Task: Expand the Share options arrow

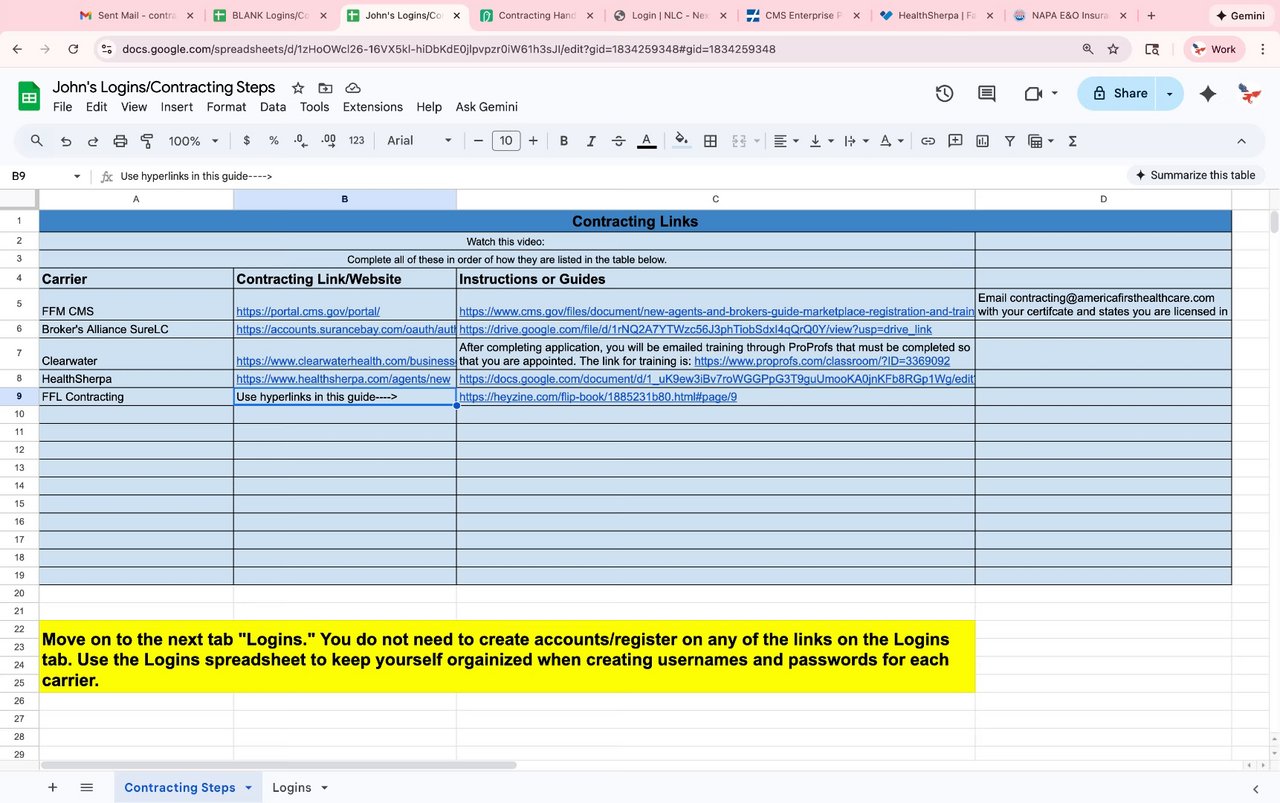Action: [1170, 93]
